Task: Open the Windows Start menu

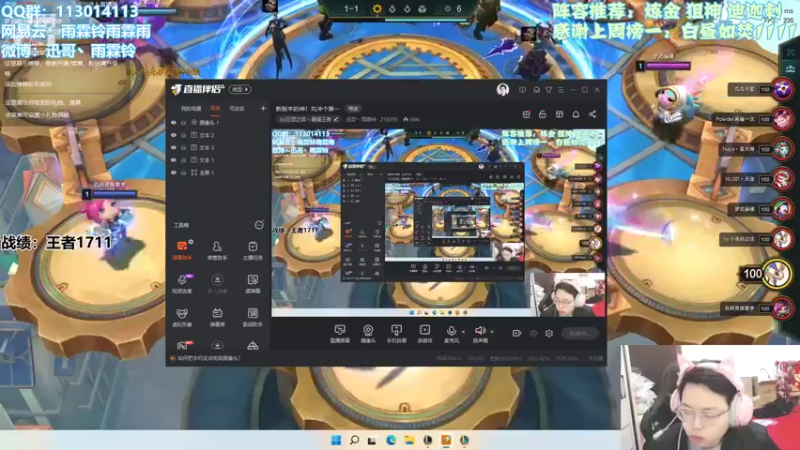Action: coord(336,440)
